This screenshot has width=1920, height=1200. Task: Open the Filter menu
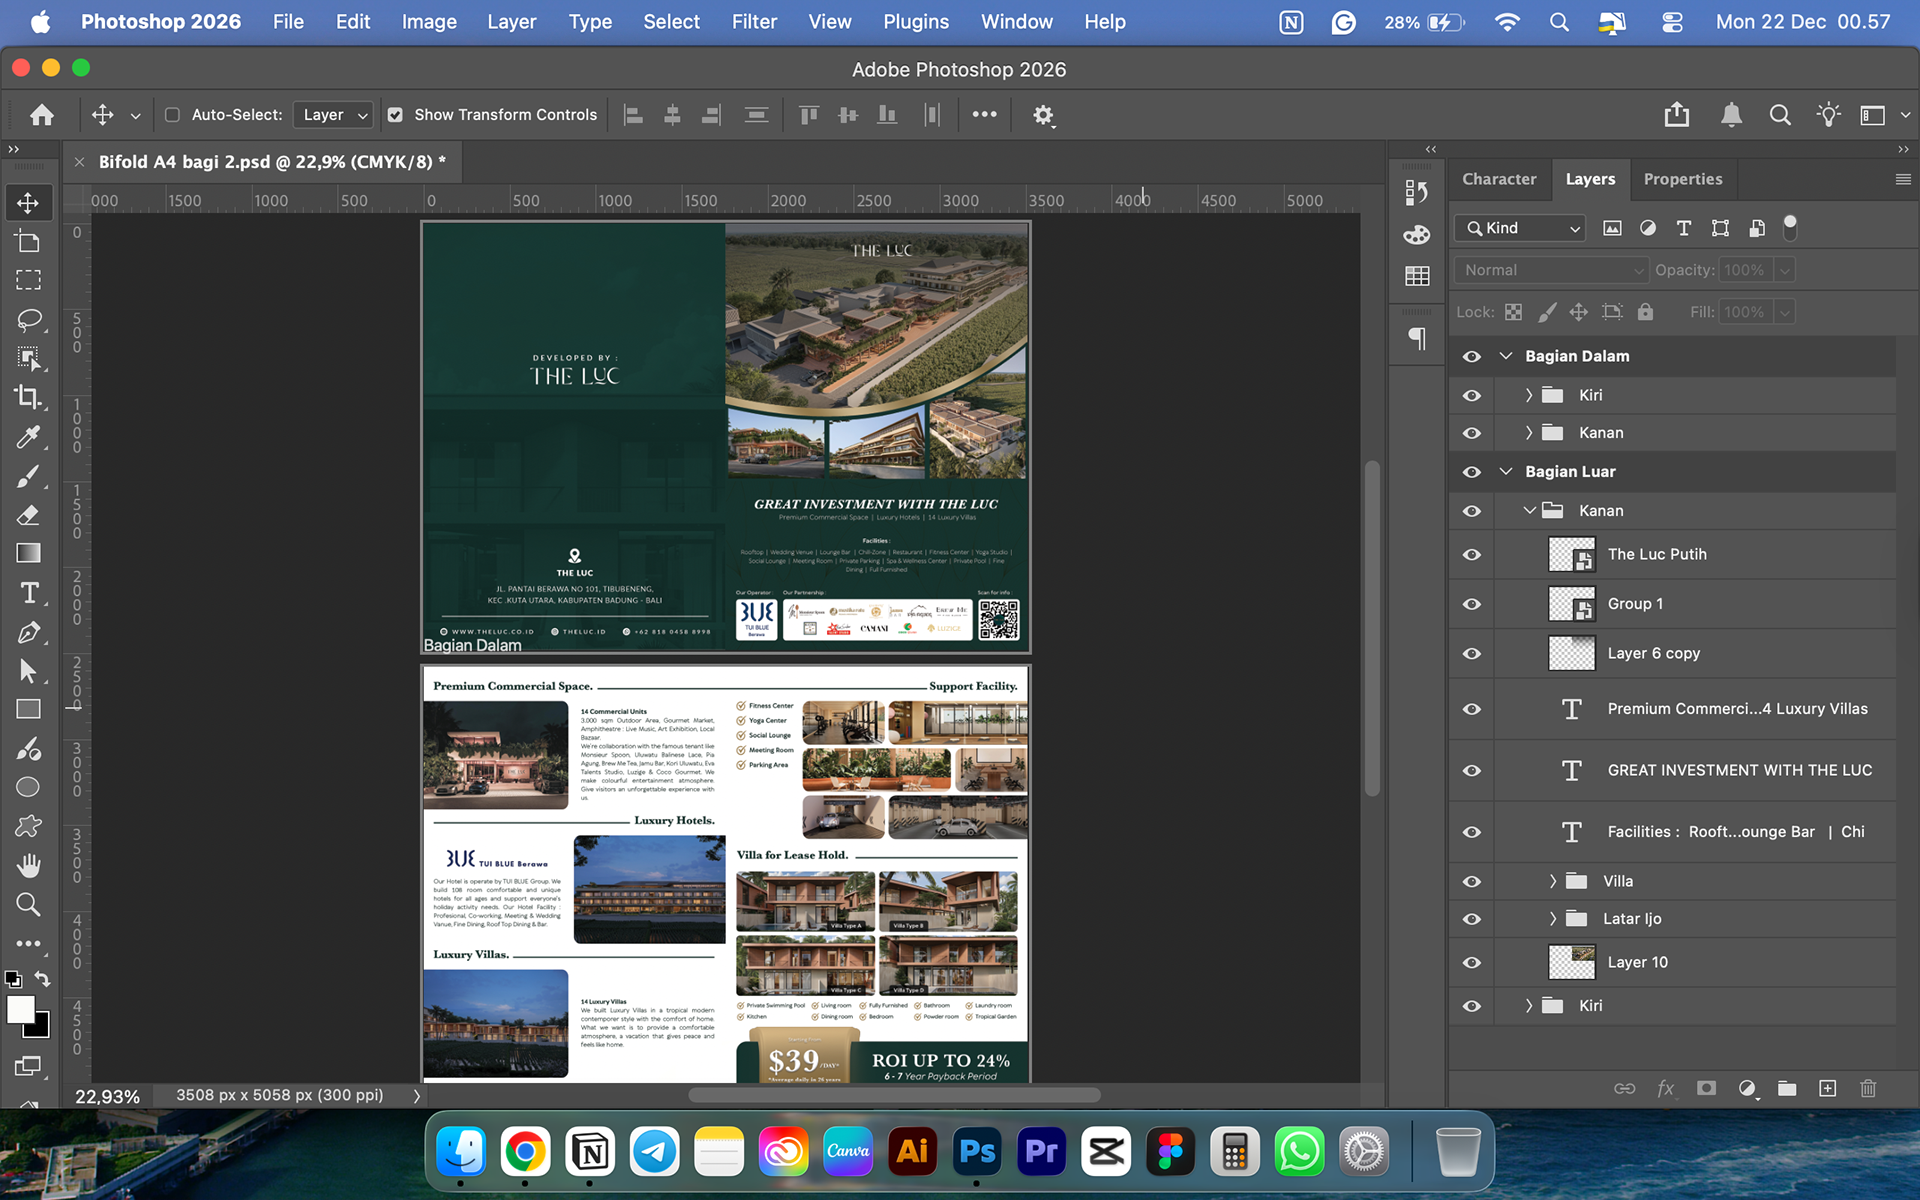pyautogui.click(x=753, y=22)
